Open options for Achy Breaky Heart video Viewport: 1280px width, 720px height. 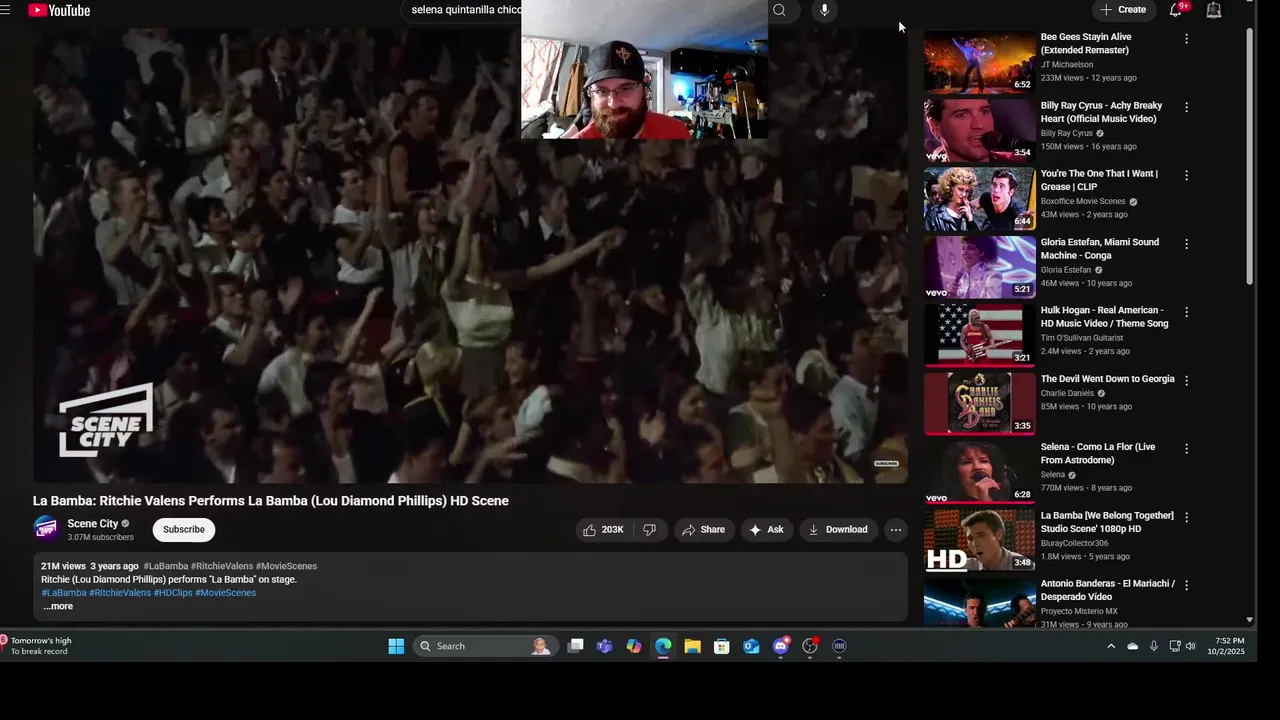[1186, 107]
